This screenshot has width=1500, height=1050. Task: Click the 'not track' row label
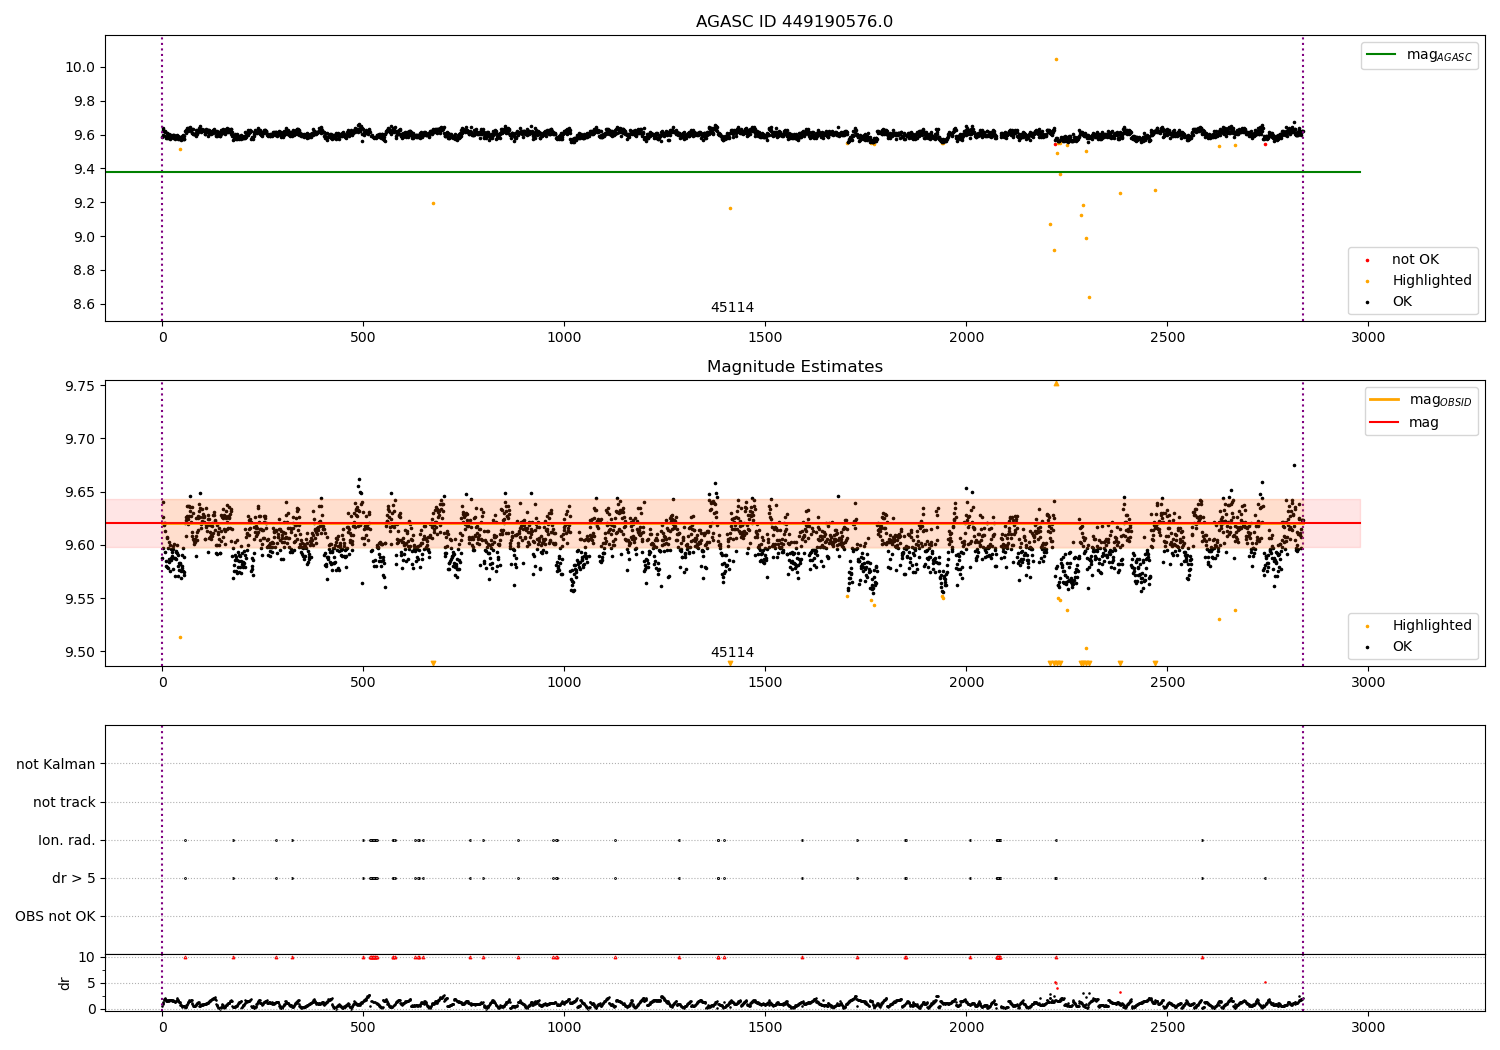pos(64,802)
